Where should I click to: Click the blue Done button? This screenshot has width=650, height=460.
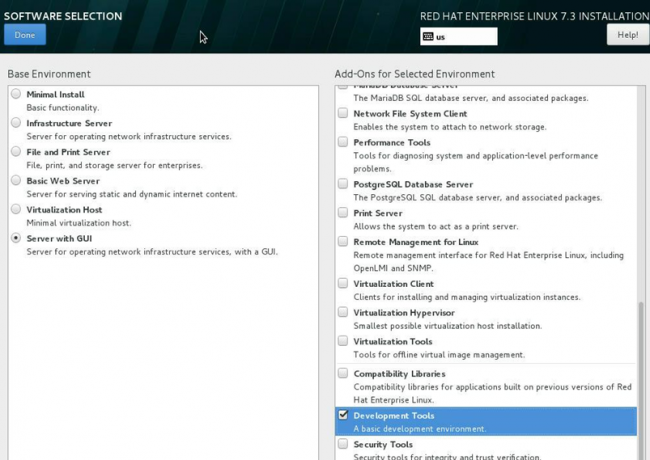(x=25, y=35)
